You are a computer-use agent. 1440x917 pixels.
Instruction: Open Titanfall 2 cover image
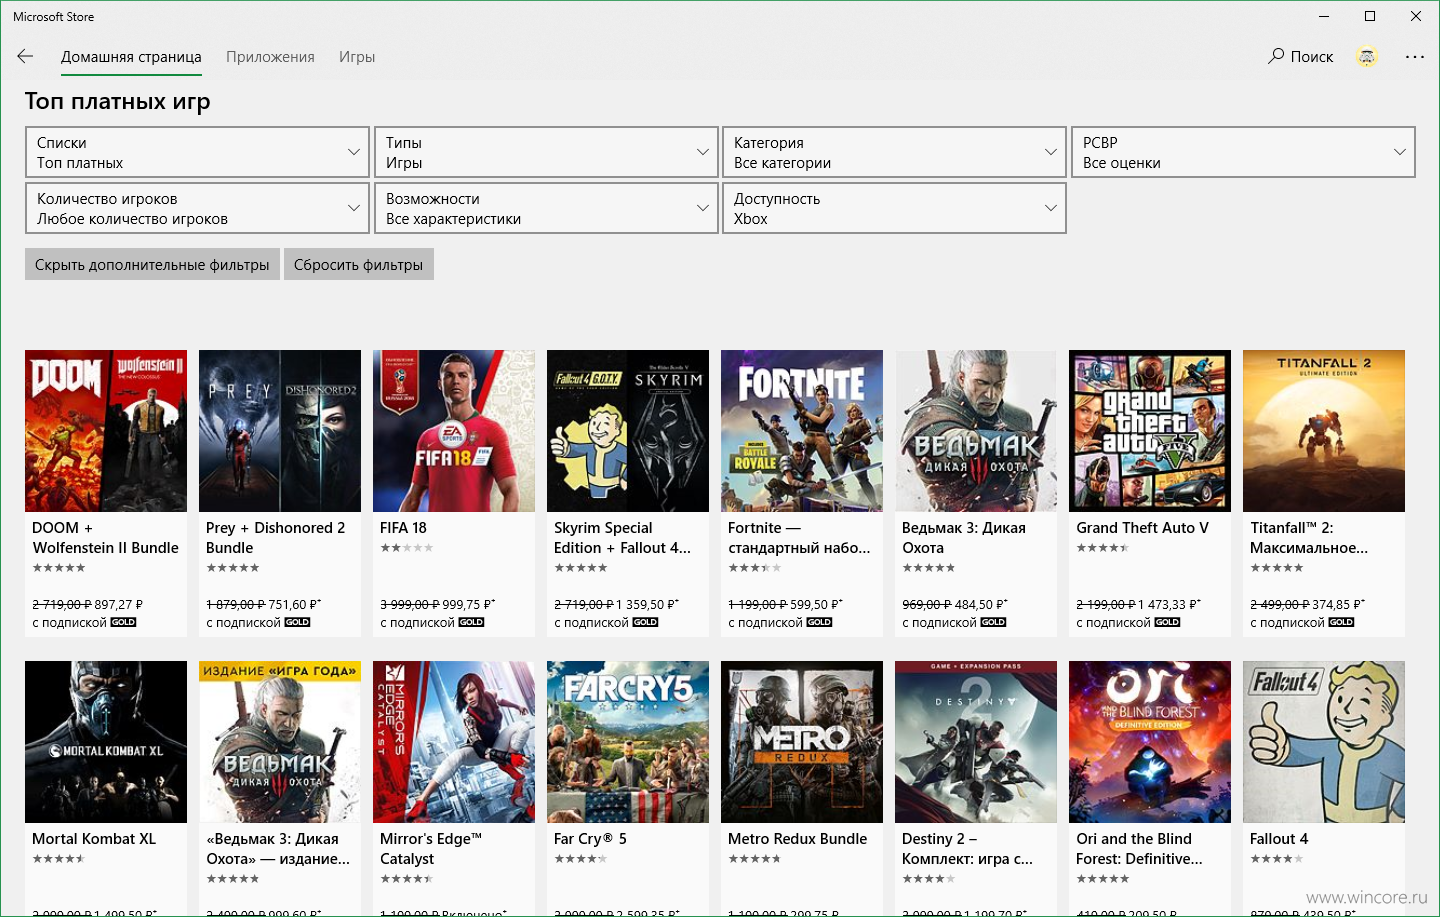(x=1324, y=431)
